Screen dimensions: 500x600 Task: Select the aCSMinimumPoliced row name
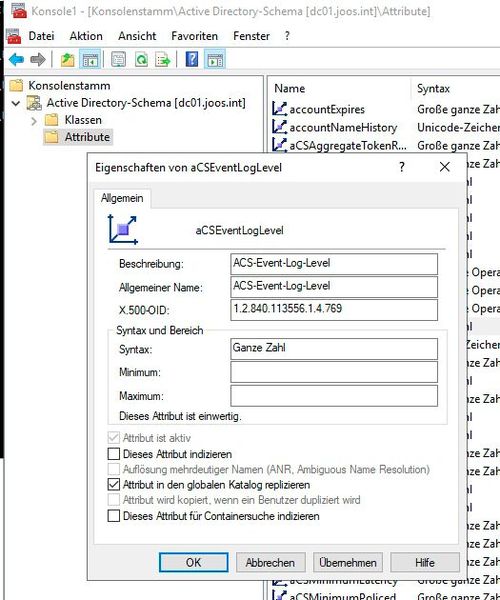click(342, 596)
